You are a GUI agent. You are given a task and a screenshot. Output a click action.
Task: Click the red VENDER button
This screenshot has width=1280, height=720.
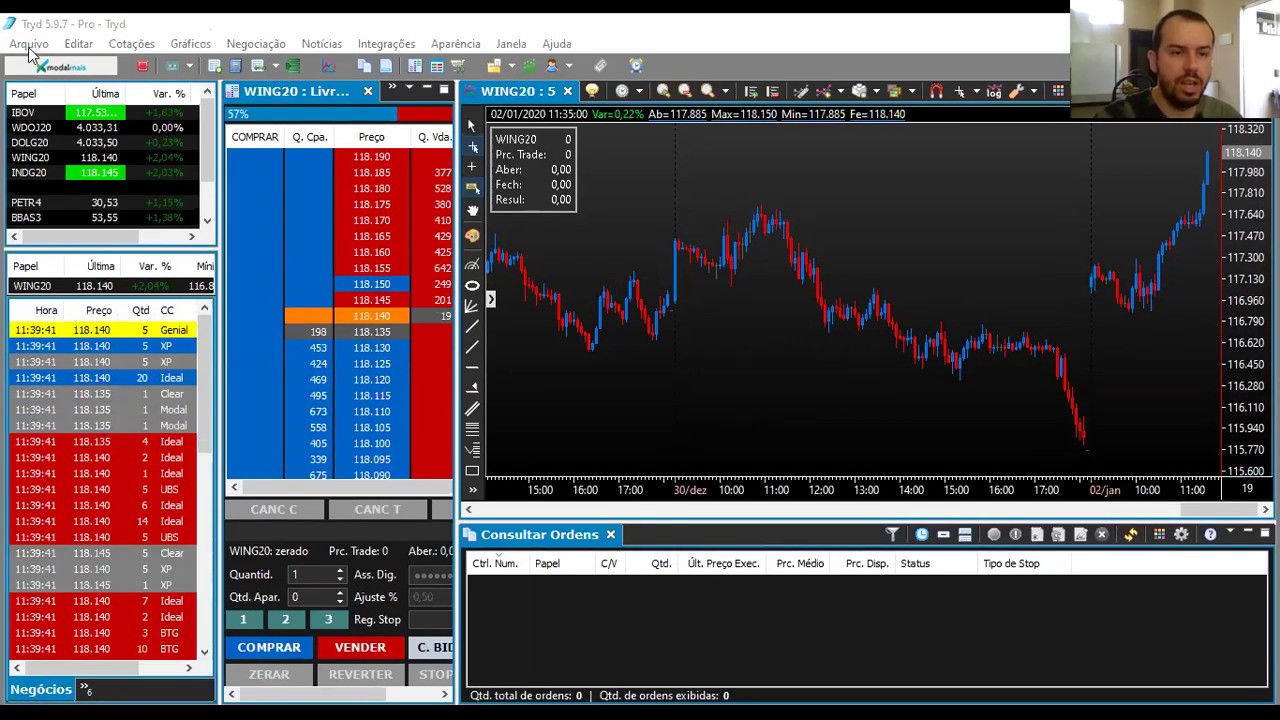point(360,647)
